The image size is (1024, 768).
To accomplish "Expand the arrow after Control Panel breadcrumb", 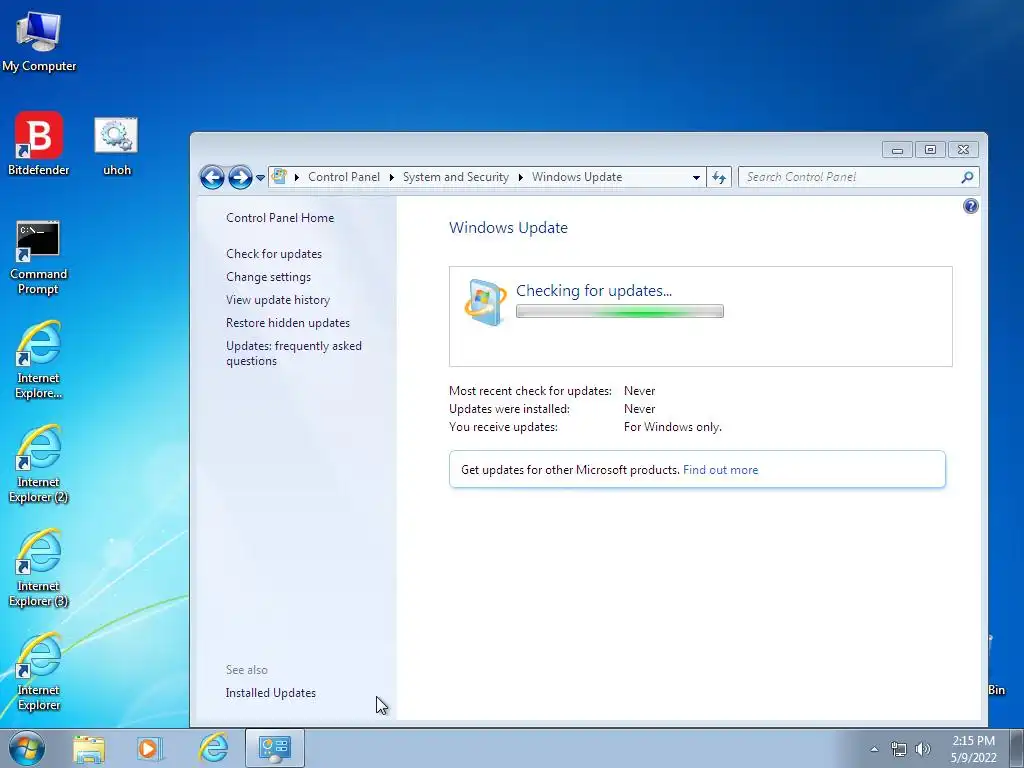I will [391, 177].
